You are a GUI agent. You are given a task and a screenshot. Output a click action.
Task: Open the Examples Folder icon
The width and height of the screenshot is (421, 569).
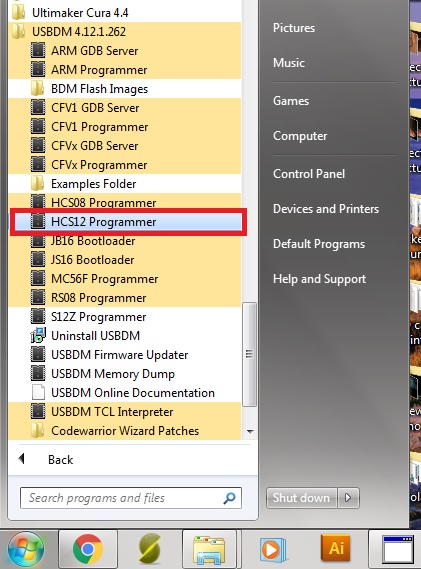[38, 183]
